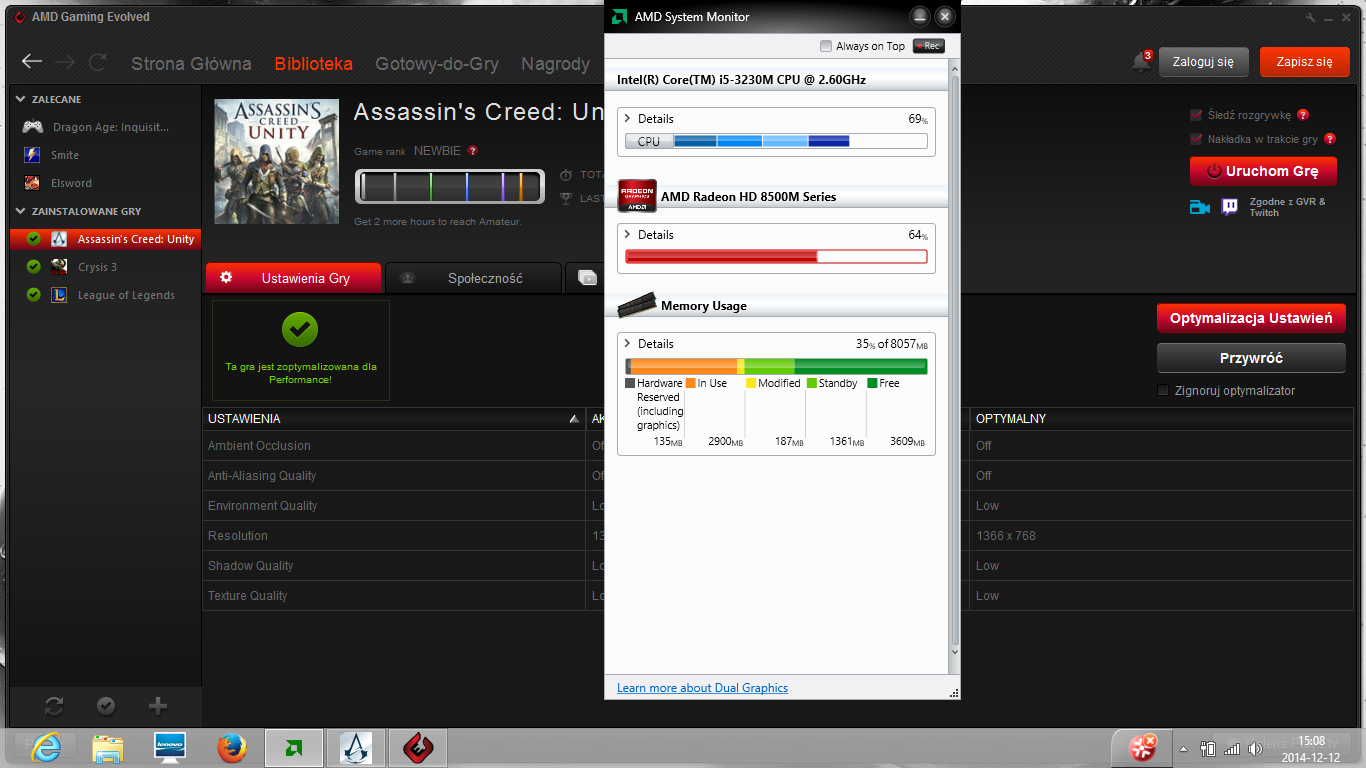Click the CPU usage bar
This screenshot has height=768, width=1366.
[776, 141]
